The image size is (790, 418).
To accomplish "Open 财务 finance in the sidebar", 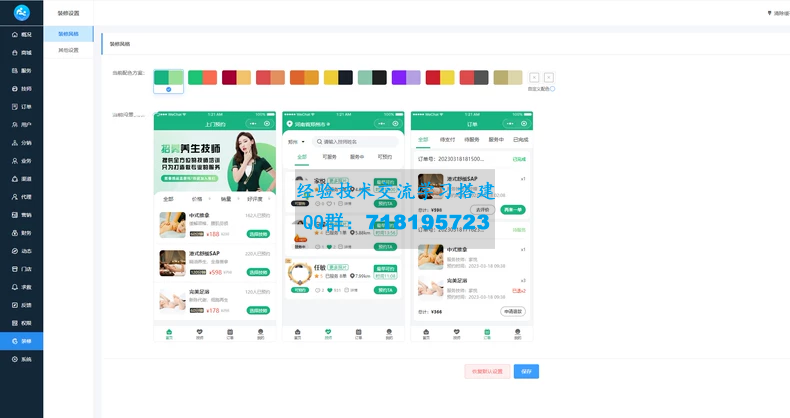I will click(21, 233).
